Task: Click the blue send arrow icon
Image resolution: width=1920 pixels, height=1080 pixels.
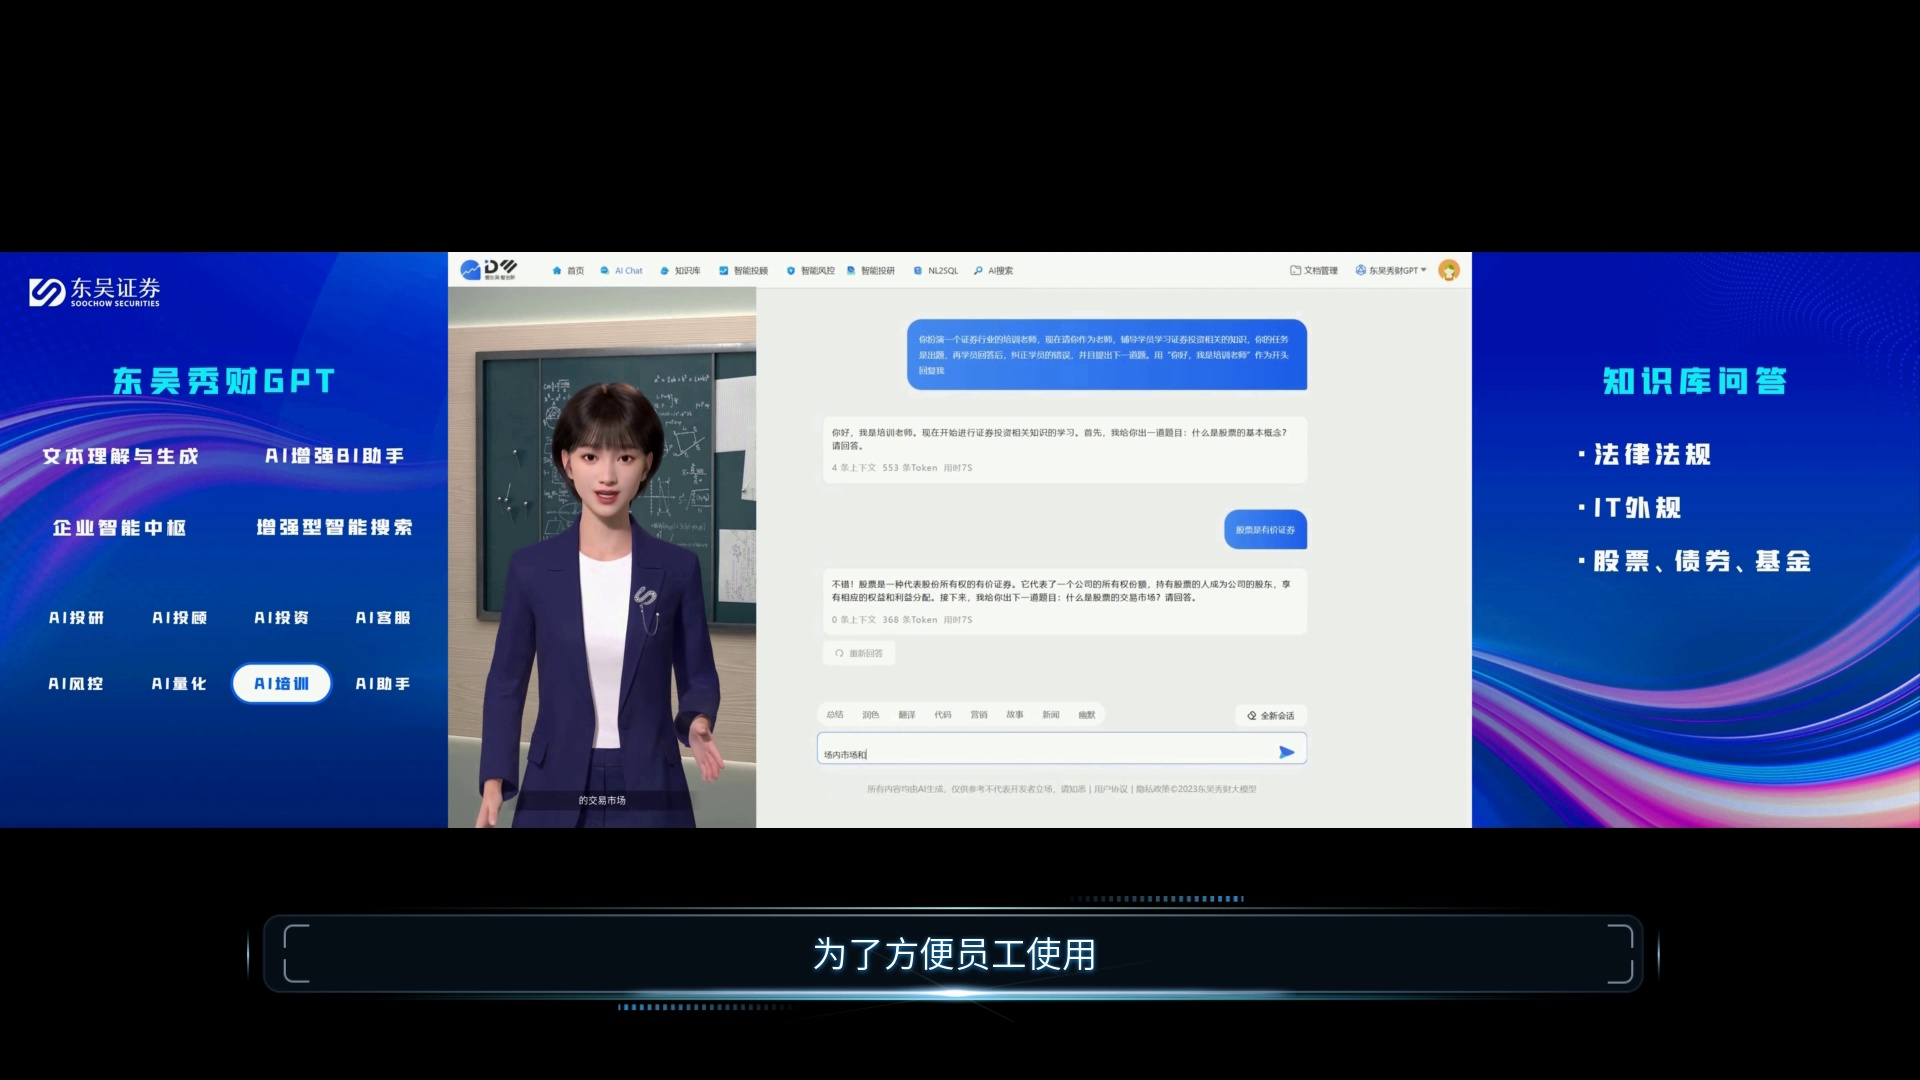Action: (1286, 752)
